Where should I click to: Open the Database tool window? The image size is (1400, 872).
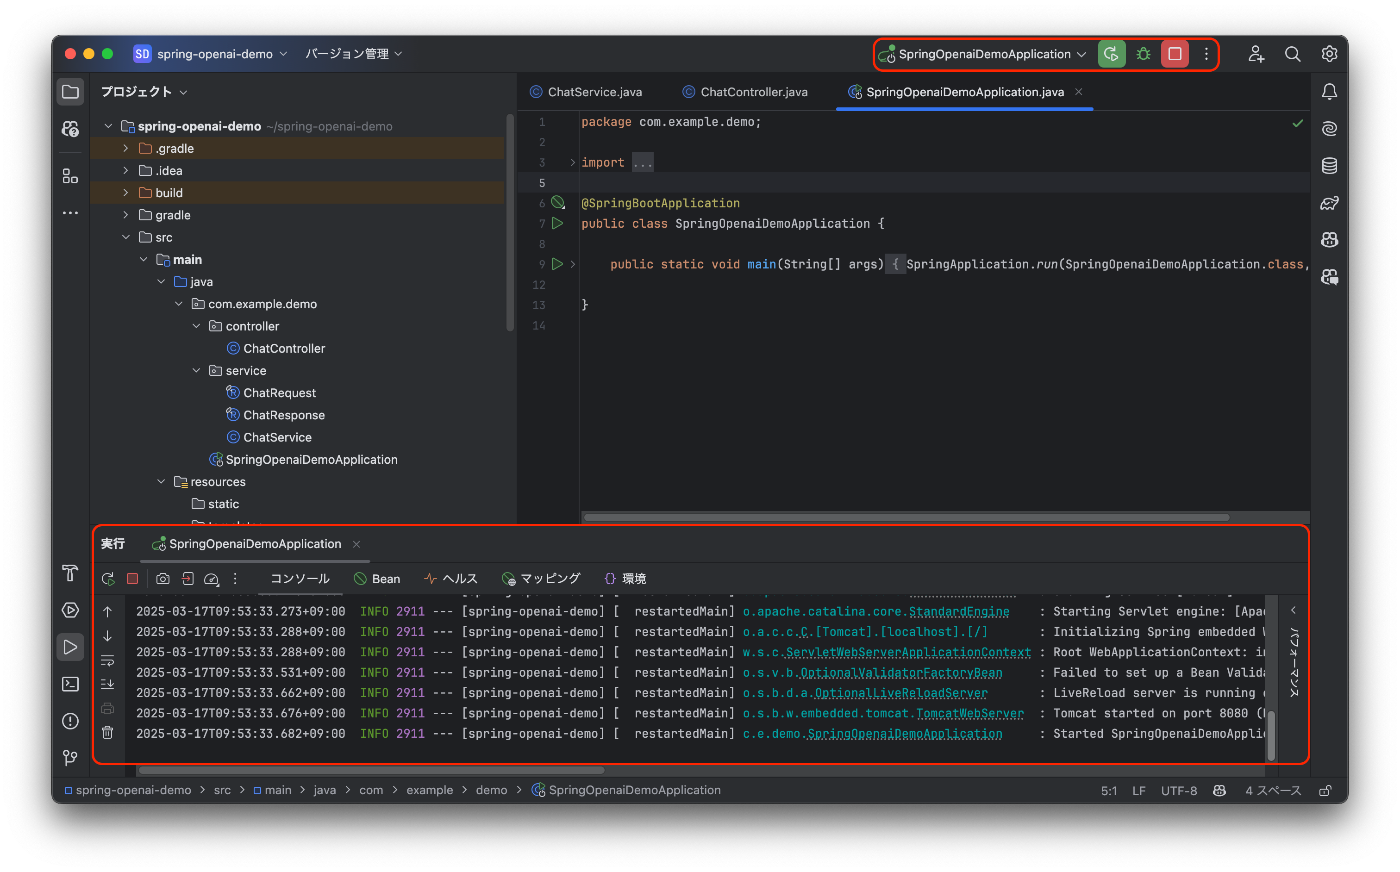1329,165
